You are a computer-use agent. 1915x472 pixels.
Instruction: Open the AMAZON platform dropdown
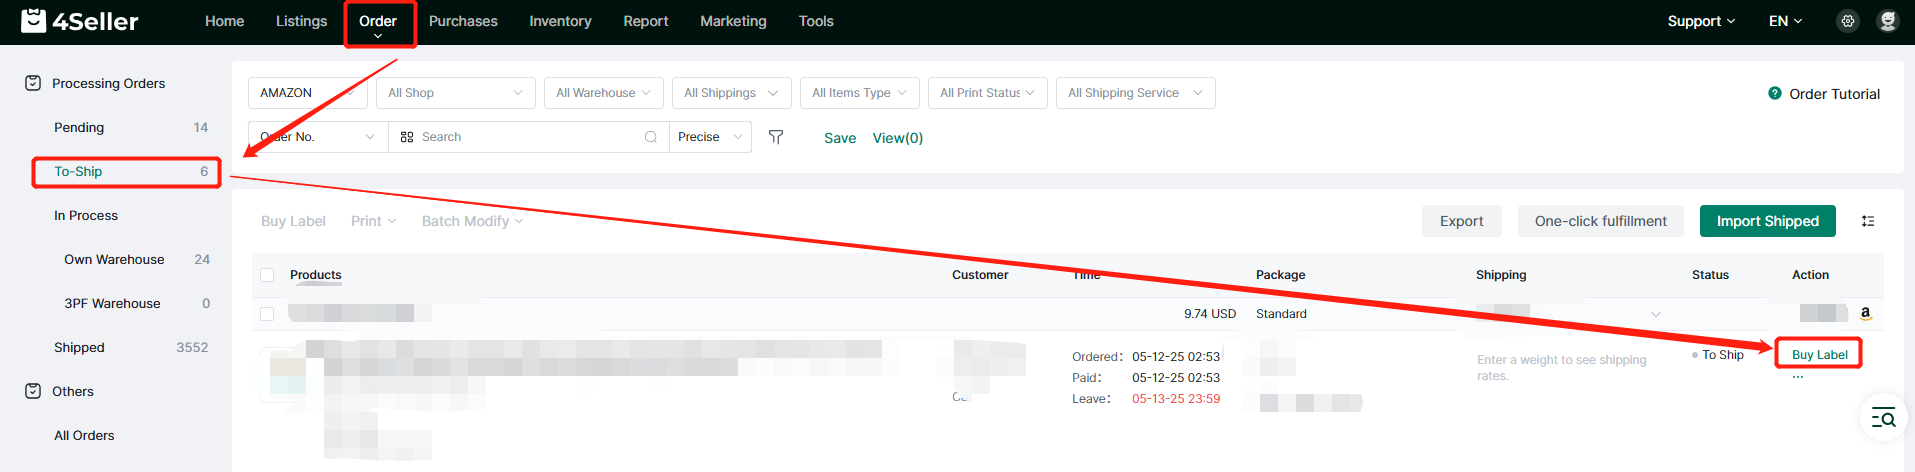308,93
